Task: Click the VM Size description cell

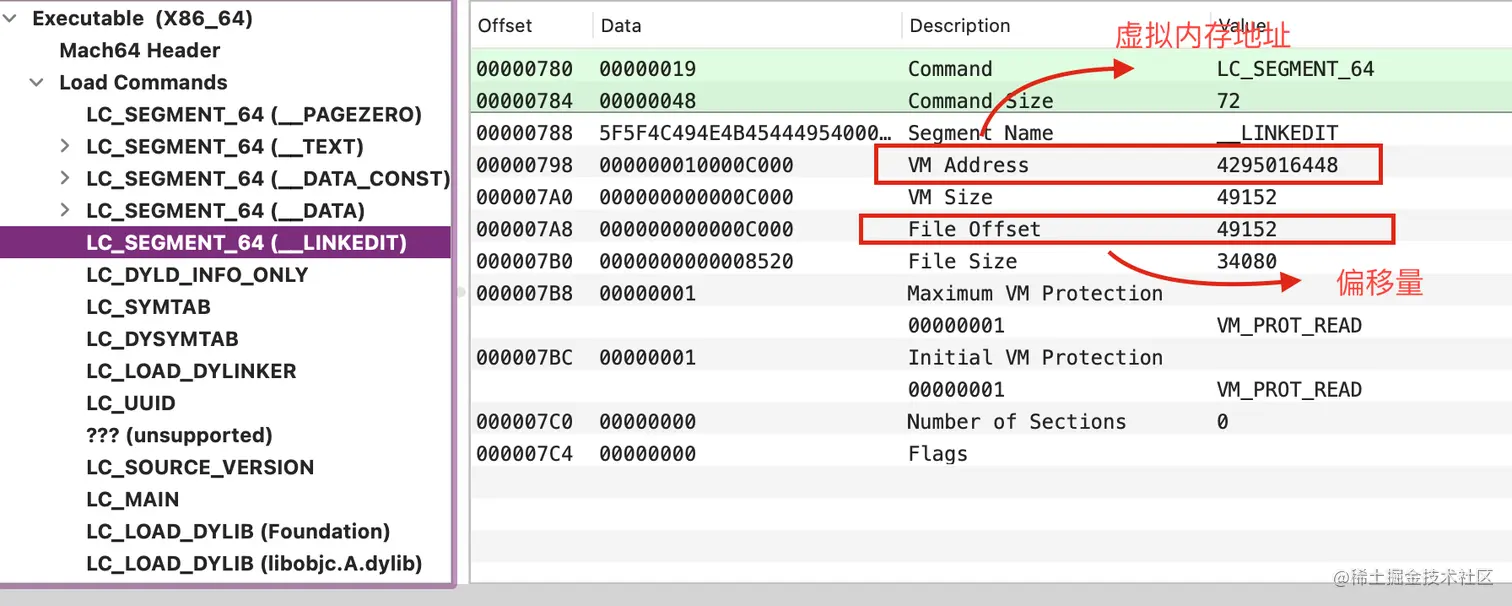Action: (x=950, y=196)
